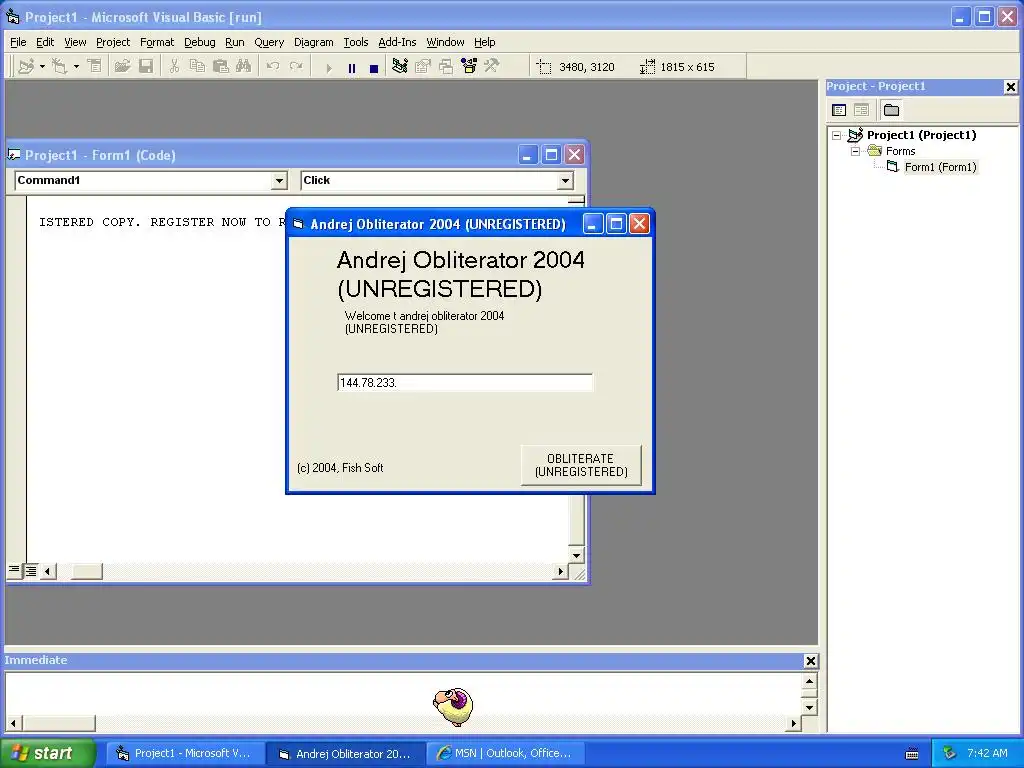Open the File menu
1024x768 pixels.
click(18, 42)
